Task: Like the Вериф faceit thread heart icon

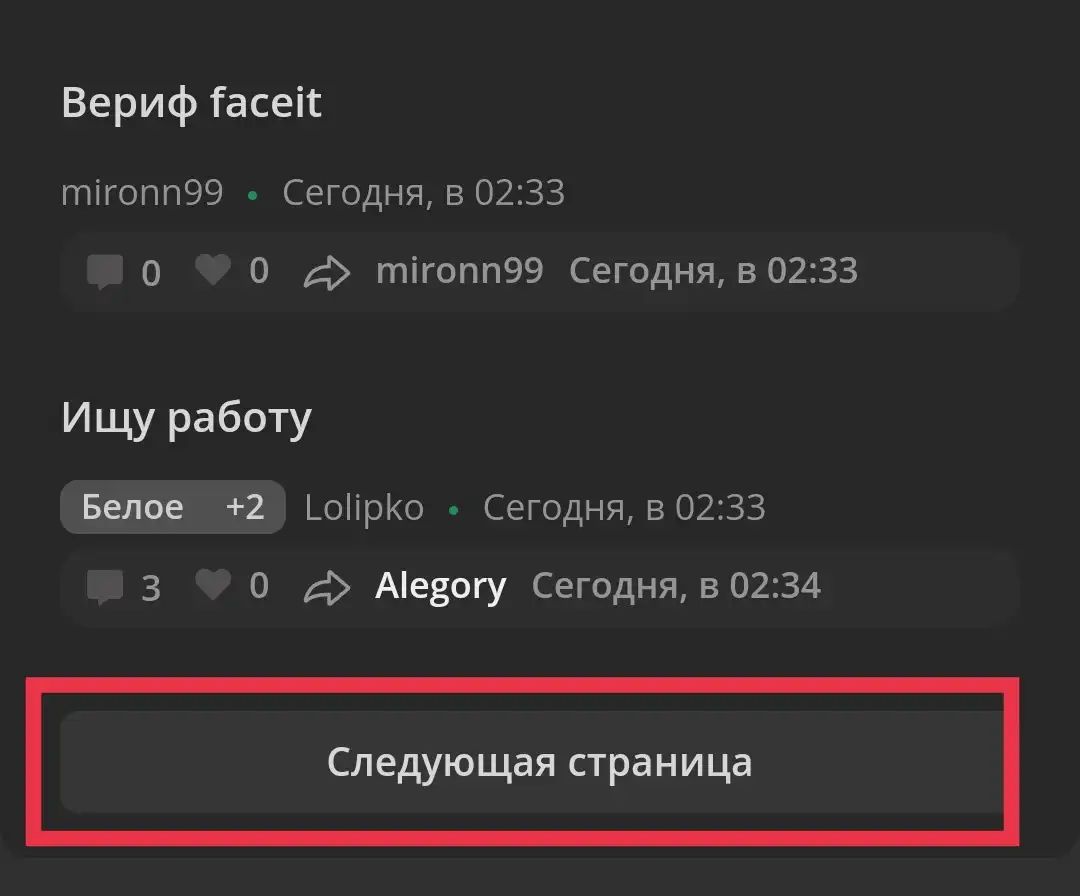Action: pos(213,269)
